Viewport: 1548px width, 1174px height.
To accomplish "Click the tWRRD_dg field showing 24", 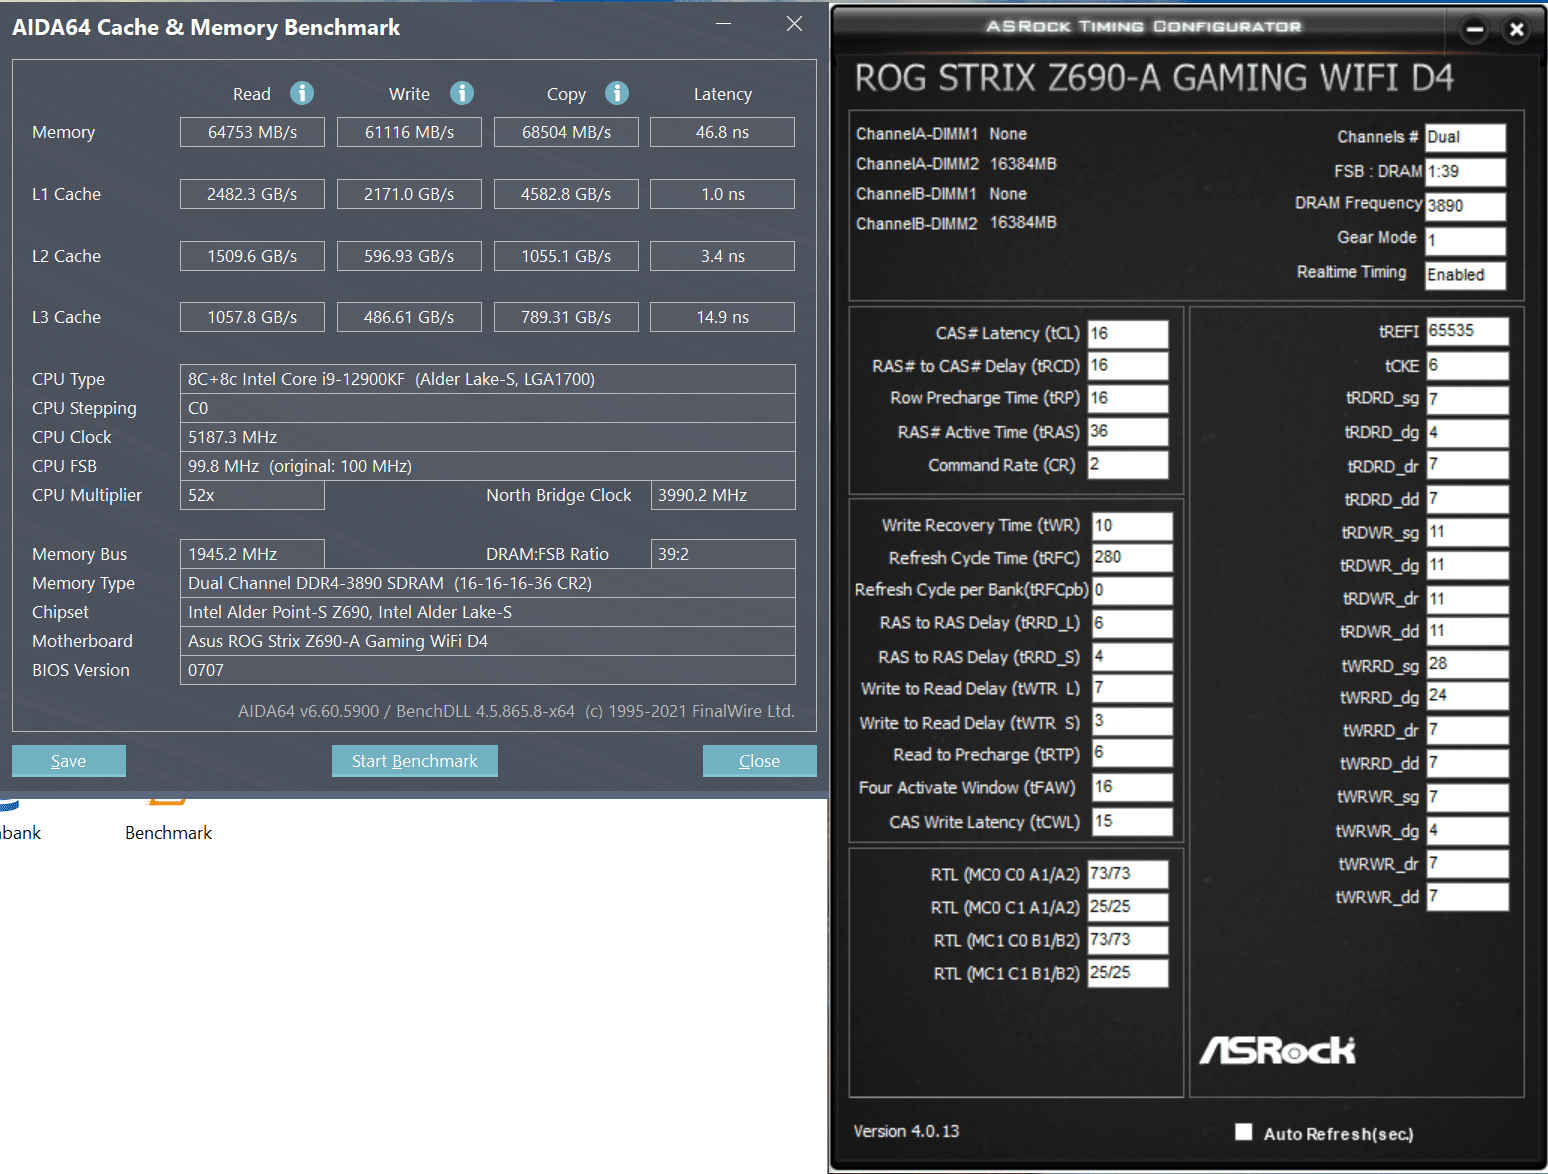I will [1467, 696].
